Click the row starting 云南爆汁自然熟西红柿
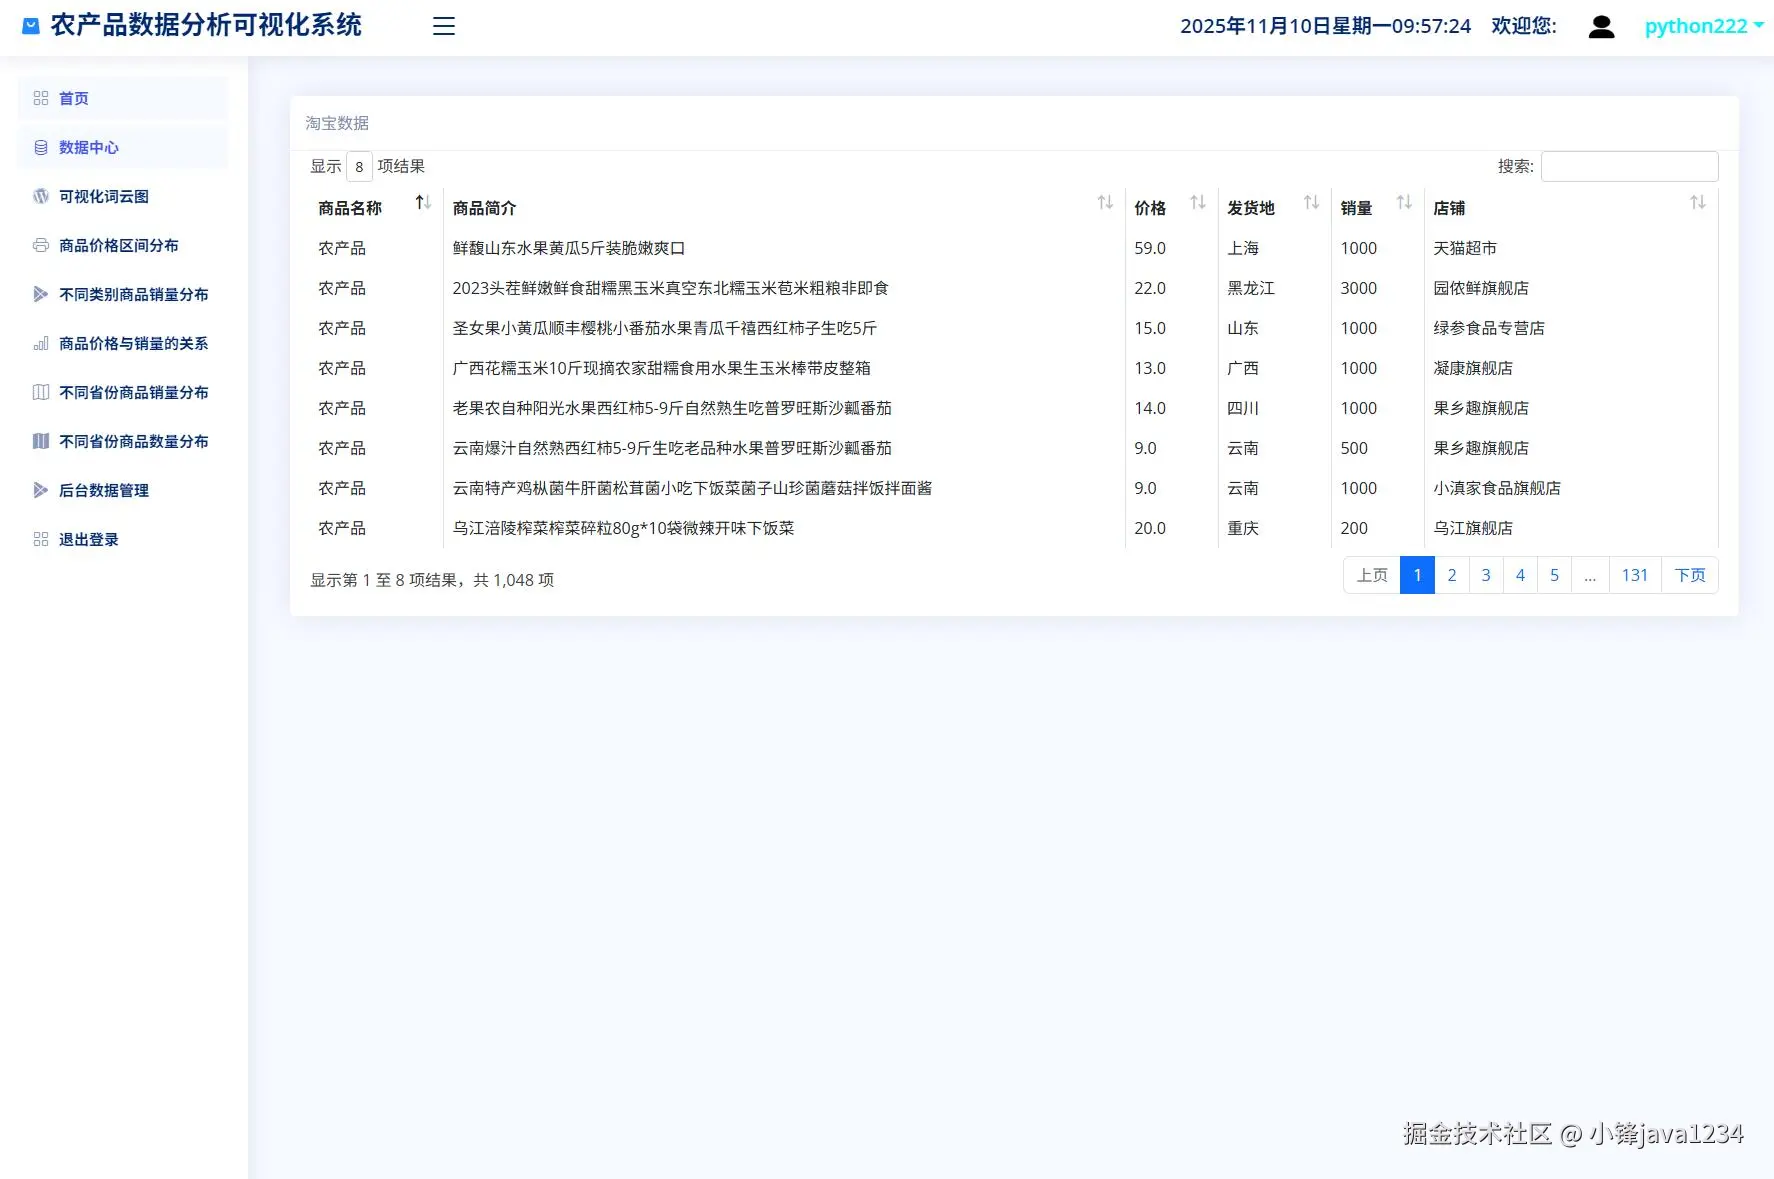This screenshot has width=1774, height=1179. pyautogui.click(x=1014, y=448)
